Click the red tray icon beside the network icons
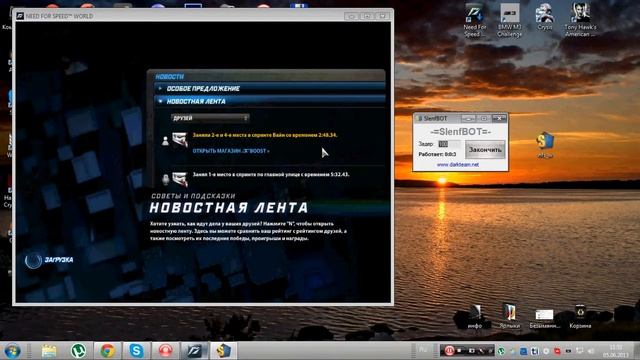Viewport: 640px width, 360px height. [557, 351]
